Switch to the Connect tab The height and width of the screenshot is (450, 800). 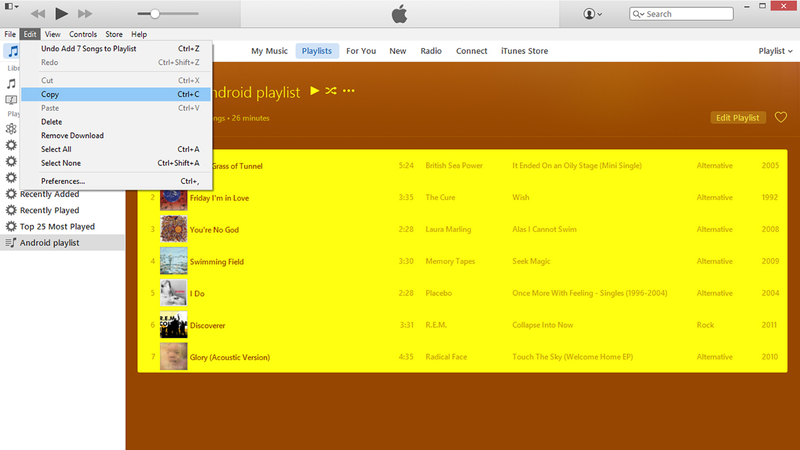tap(471, 51)
